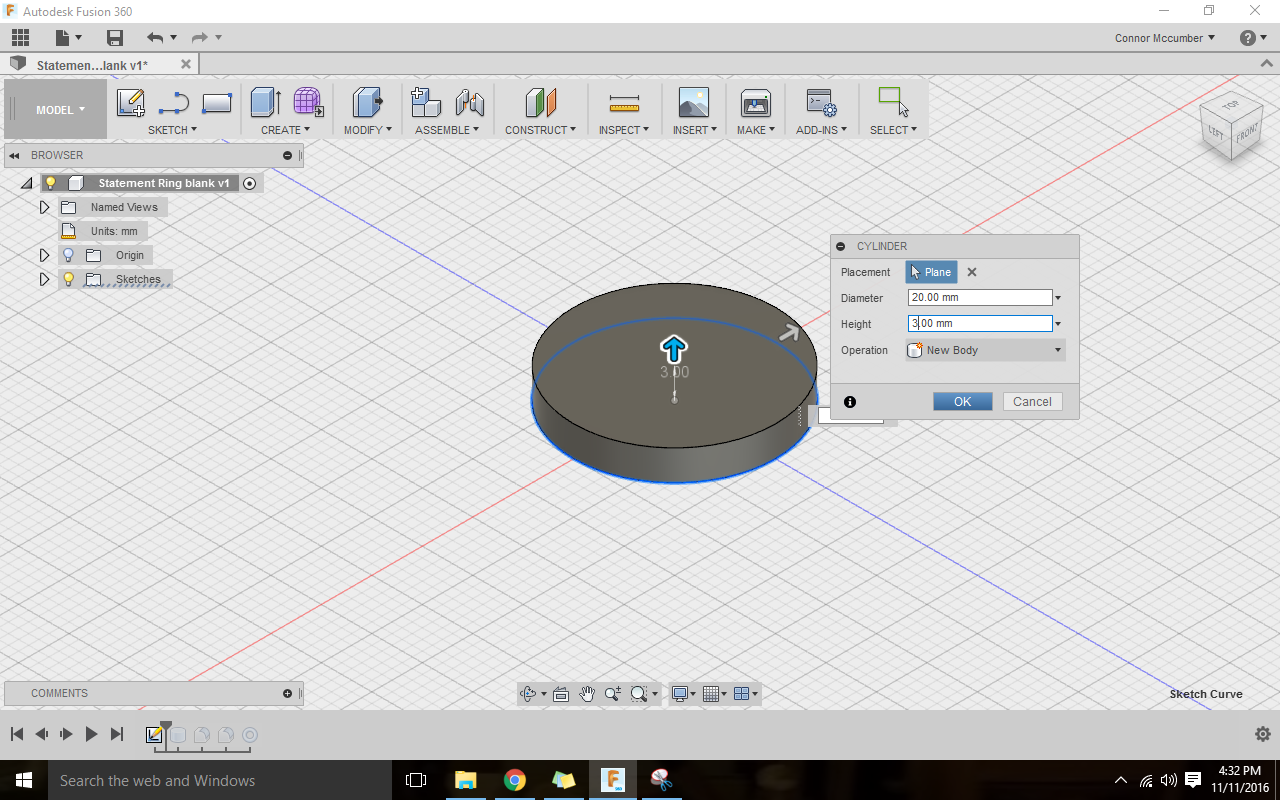
Task: Expand the Sketches tree node
Action: [44, 279]
